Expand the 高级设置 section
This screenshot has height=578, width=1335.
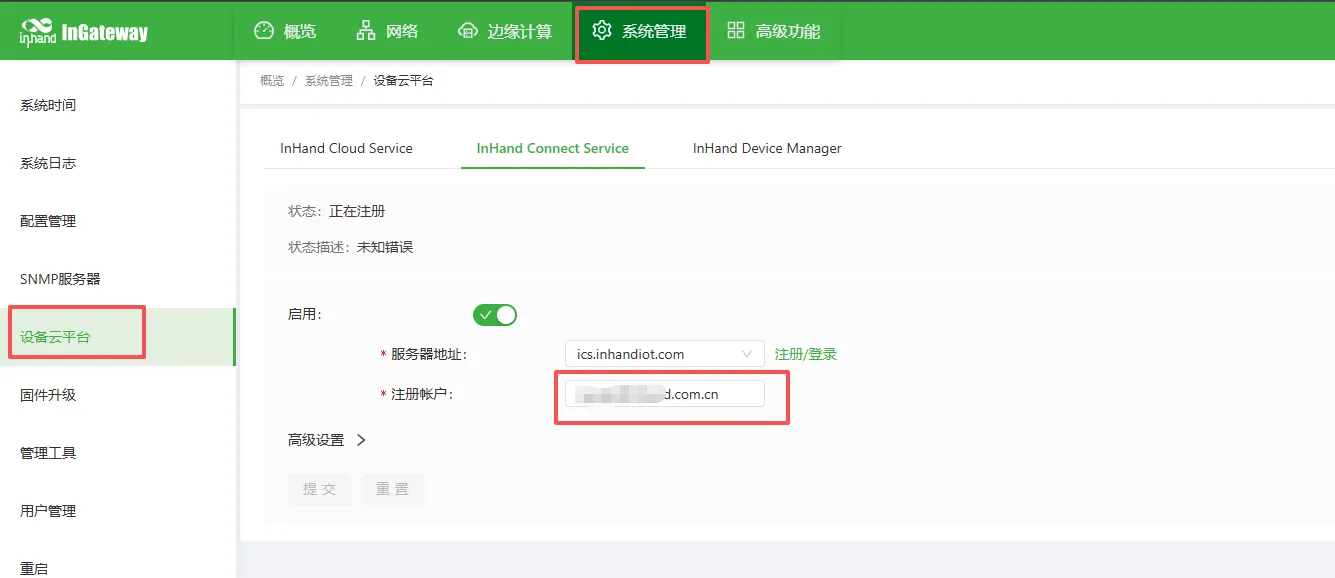[x=327, y=440]
